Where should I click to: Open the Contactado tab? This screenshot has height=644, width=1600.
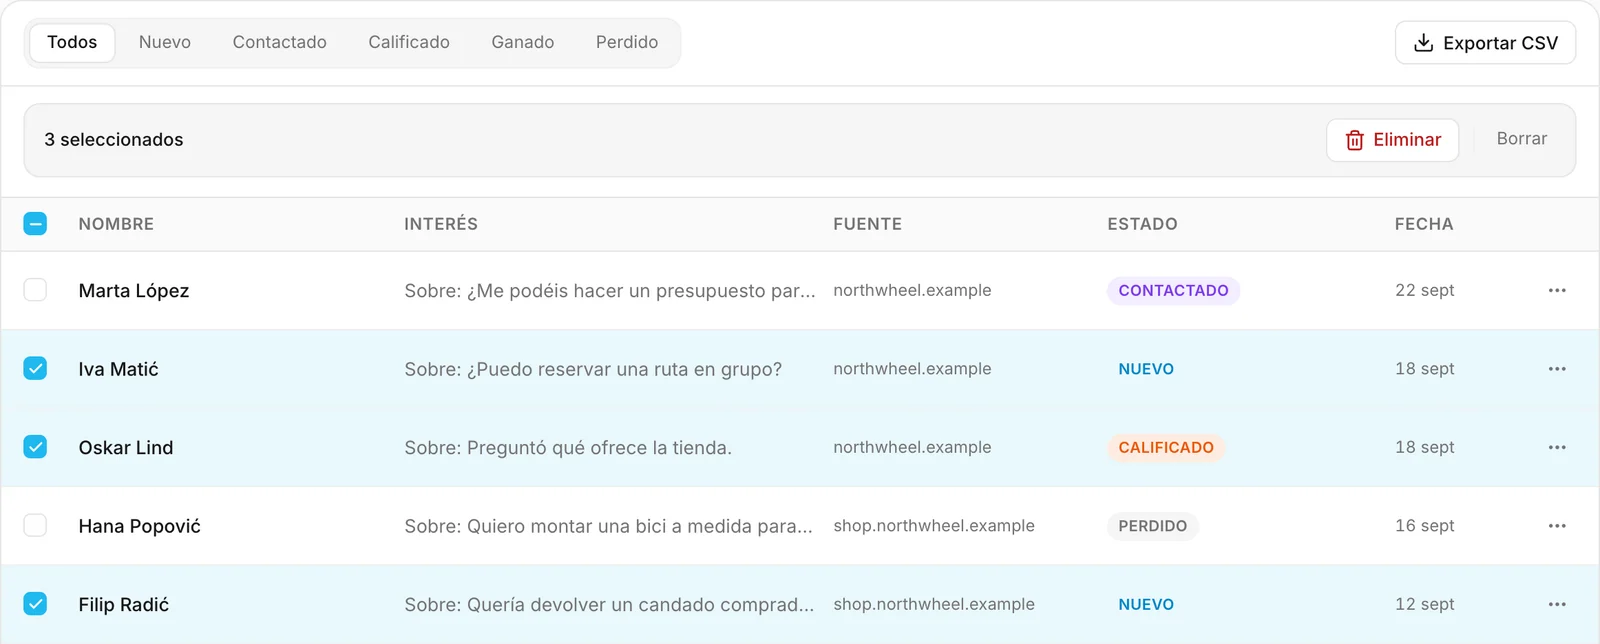point(280,42)
